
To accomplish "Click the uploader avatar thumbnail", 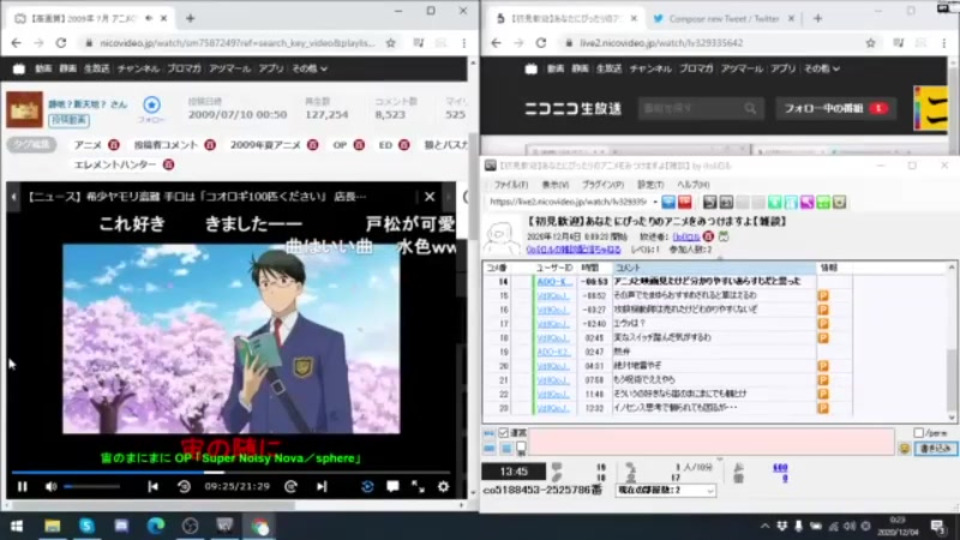I will [24, 110].
